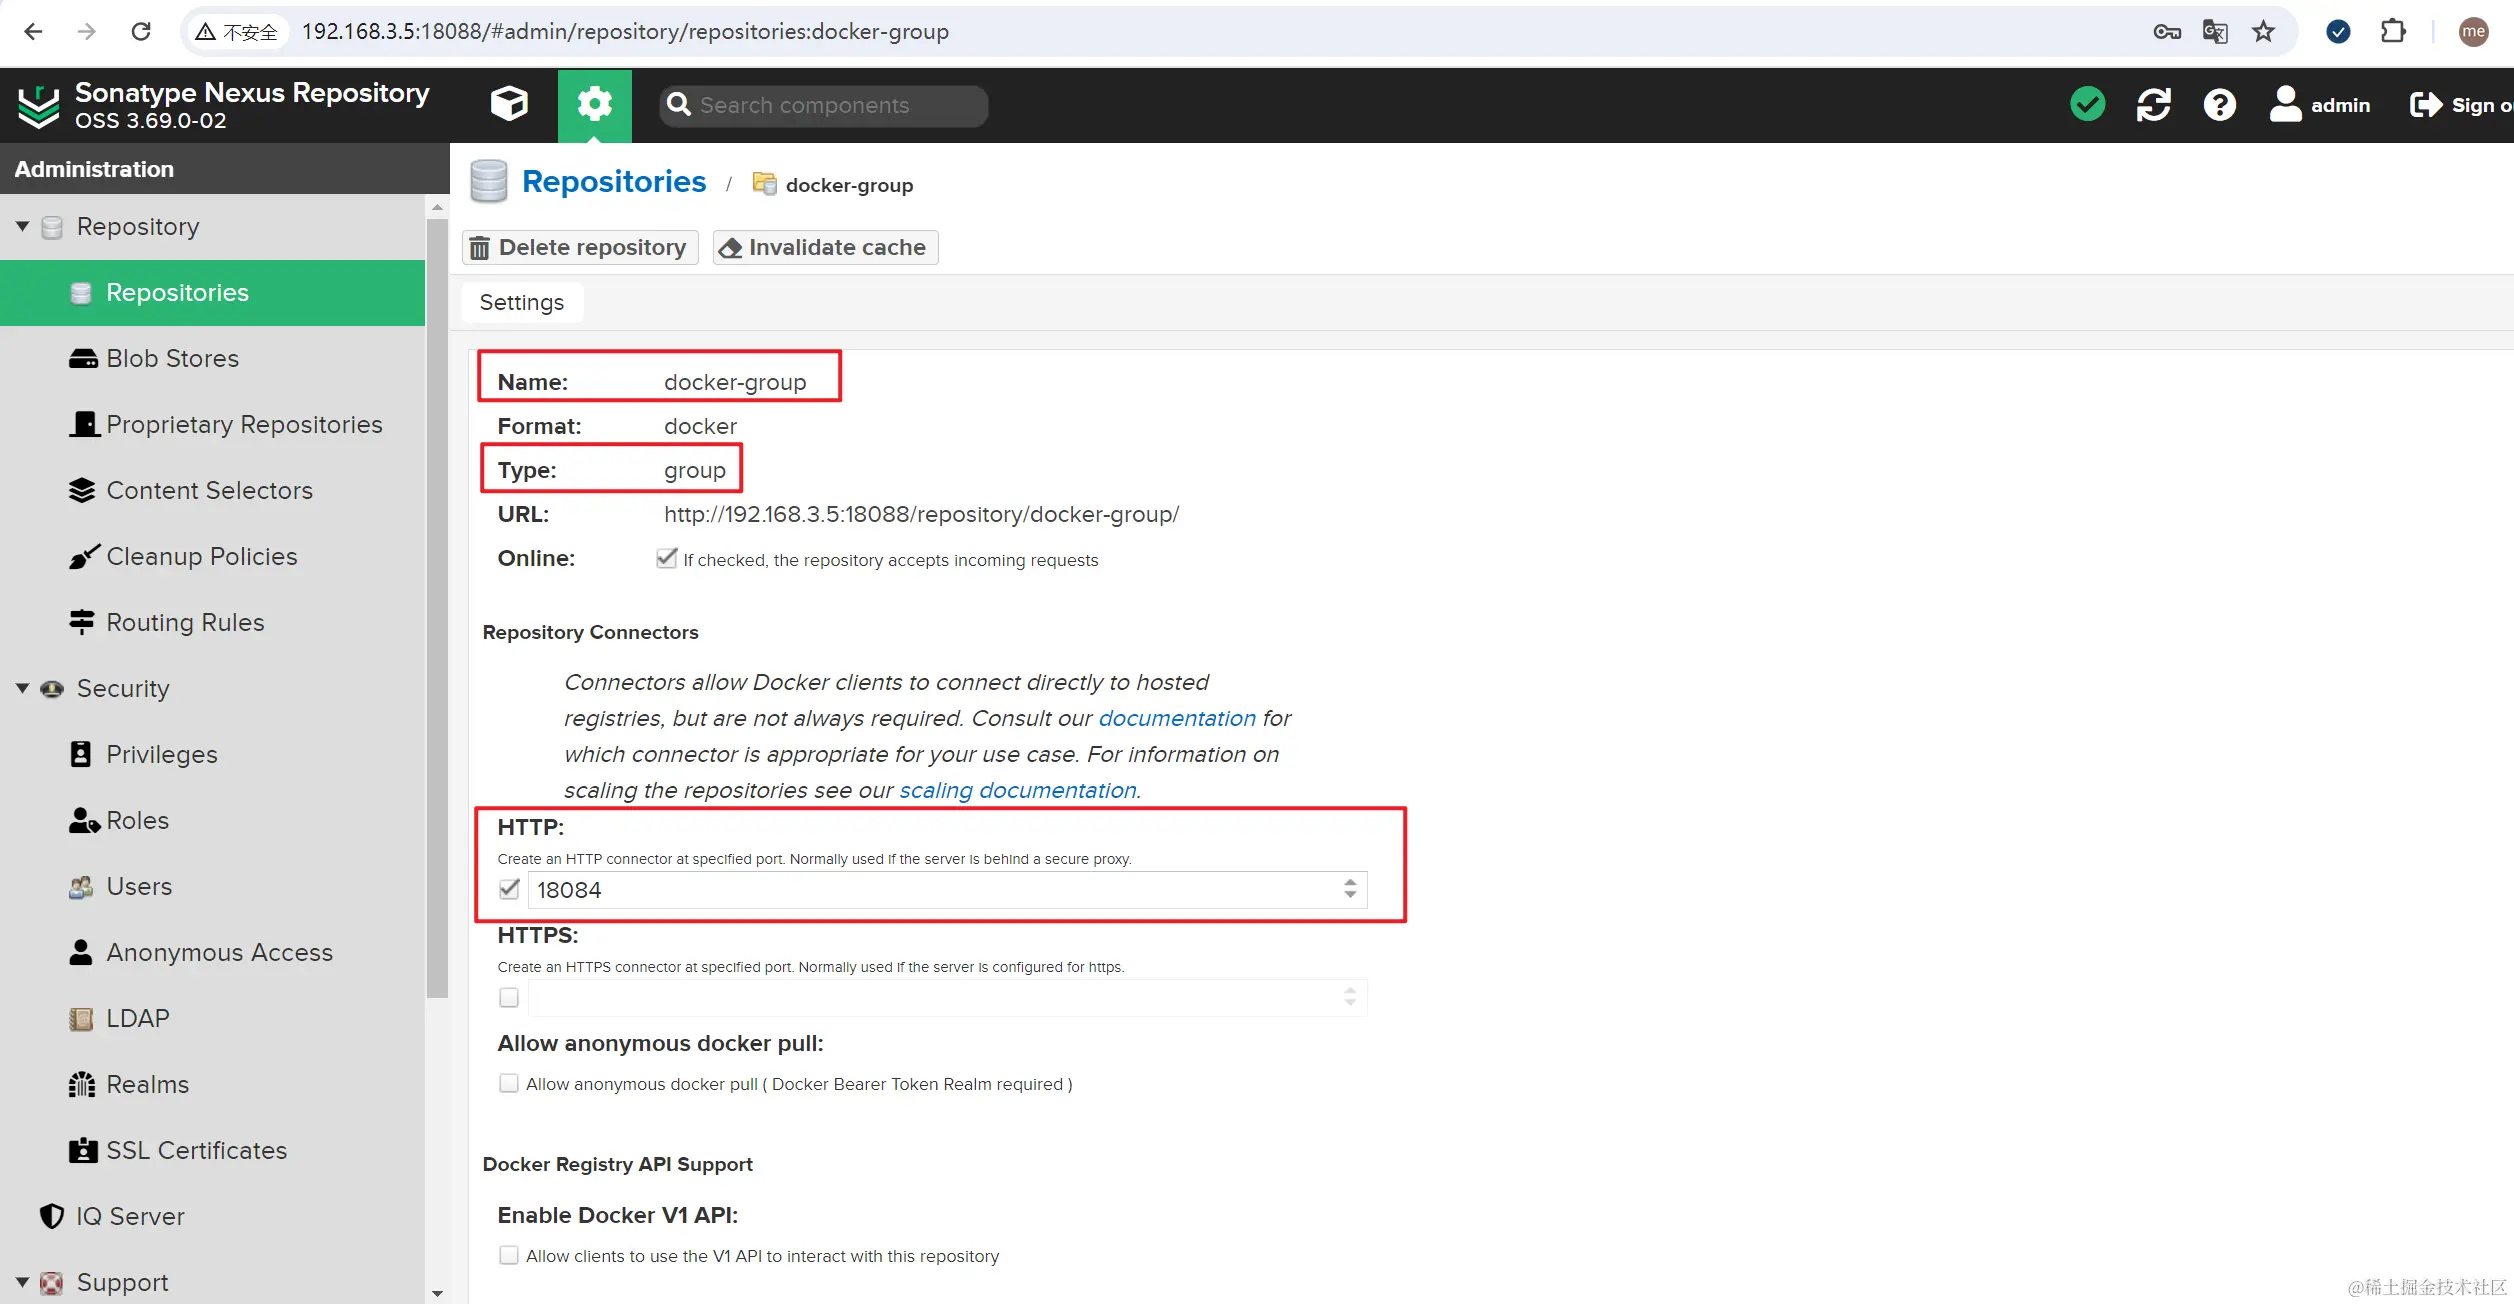Increase HTTP port with spinner up arrow
Viewport: 2514px width, 1304px height.
pyautogui.click(x=1350, y=882)
